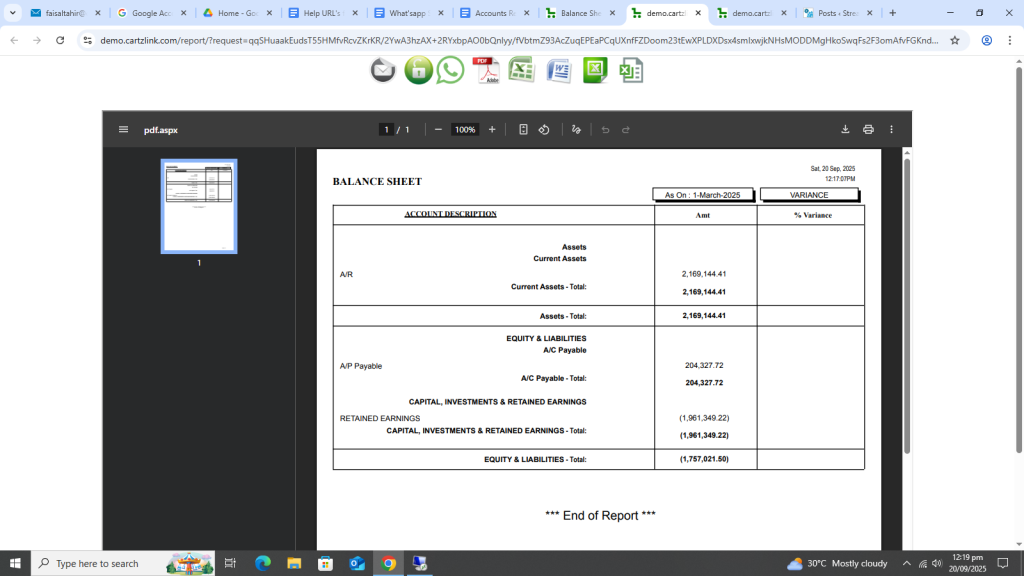Click the PDF page number field
The image size is (1024, 576).
(x=386, y=129)
